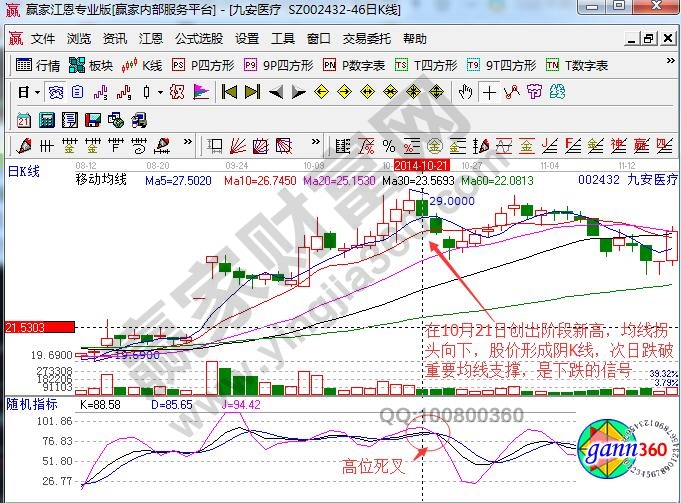Click the black right triangle arrow
Viewport: 681px width, 503px height.
(x=298, y=93)
